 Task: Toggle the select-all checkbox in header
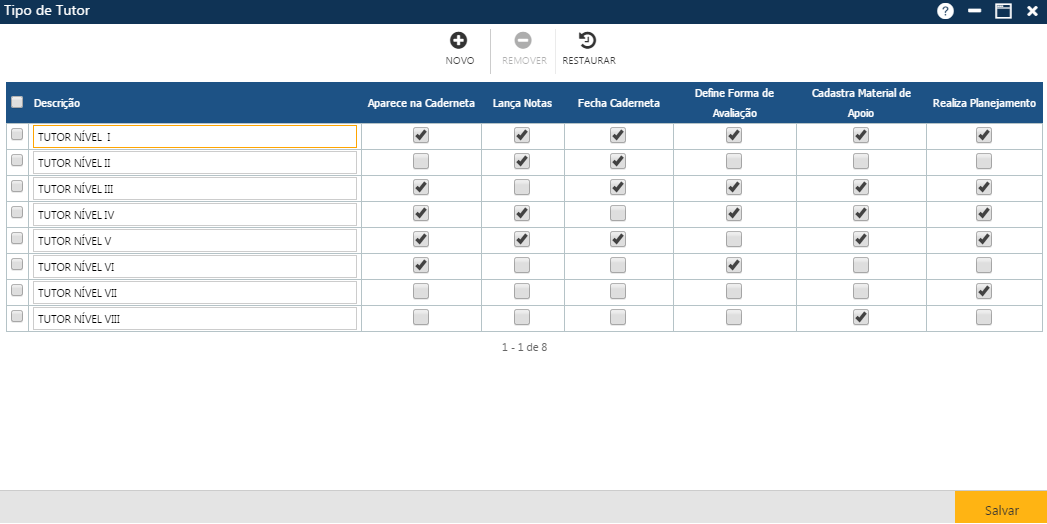(x=17, y=102)
